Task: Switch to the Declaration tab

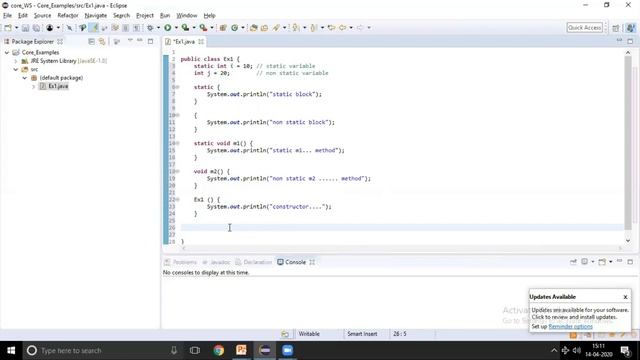Action: point(253,262)
